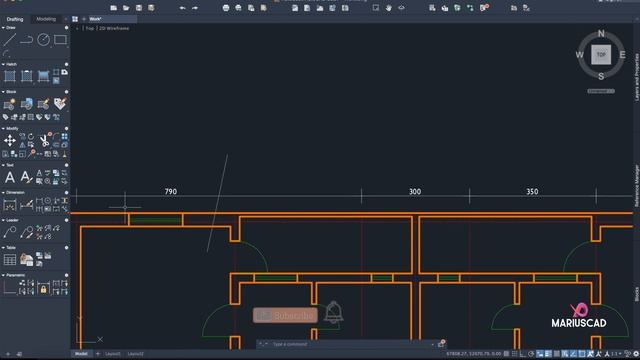Select the Aligned Dimension tool
The image size is (640, 360).
[27, 204]
